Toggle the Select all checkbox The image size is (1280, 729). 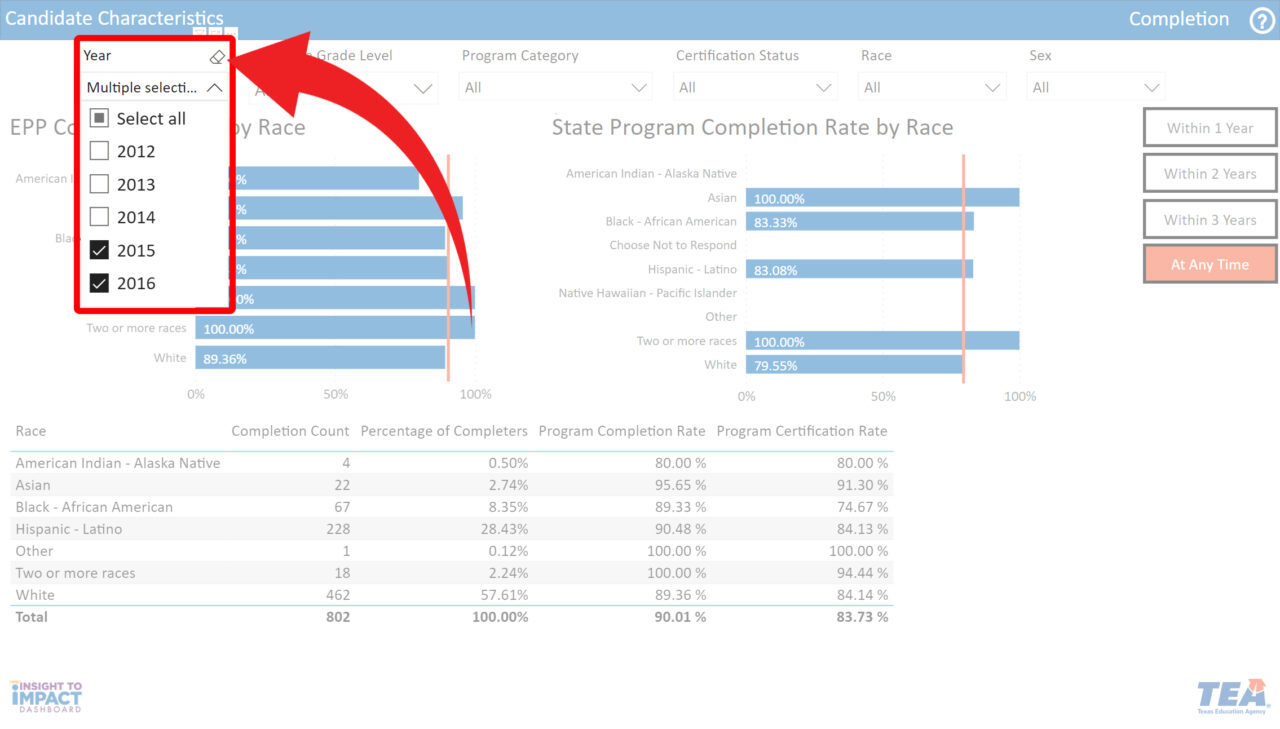coord(99,118)
